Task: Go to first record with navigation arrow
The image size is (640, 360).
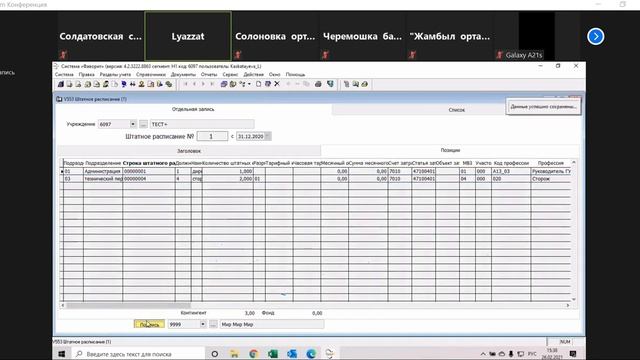Action: pyautogui.click(x=185, y=84)
